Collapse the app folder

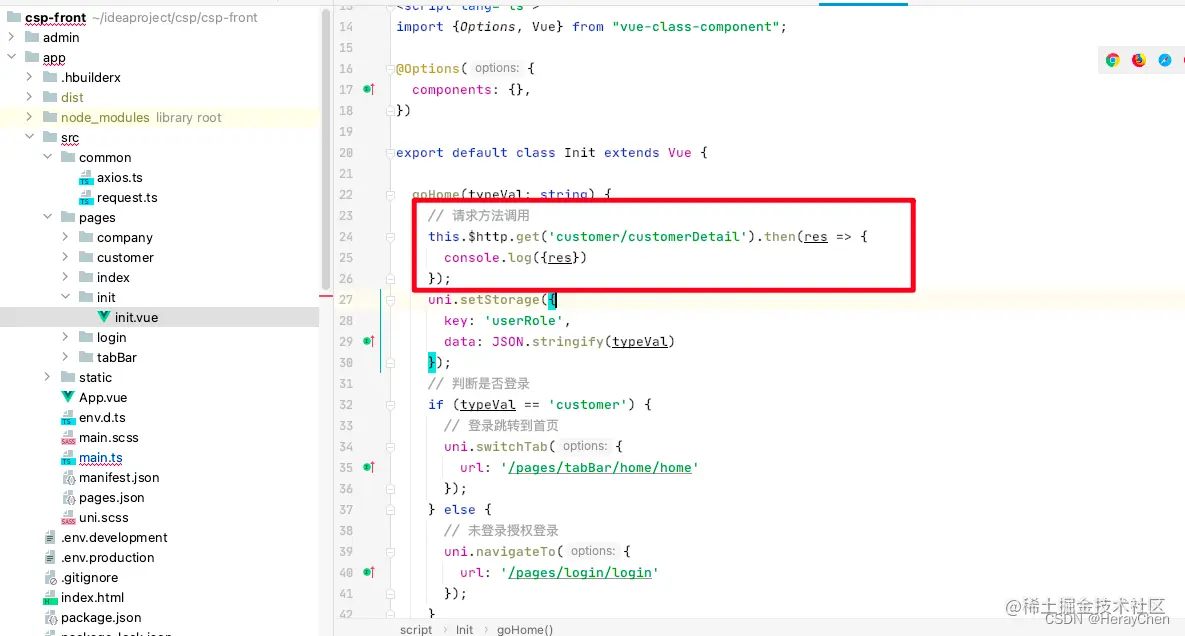pos(11,57)
